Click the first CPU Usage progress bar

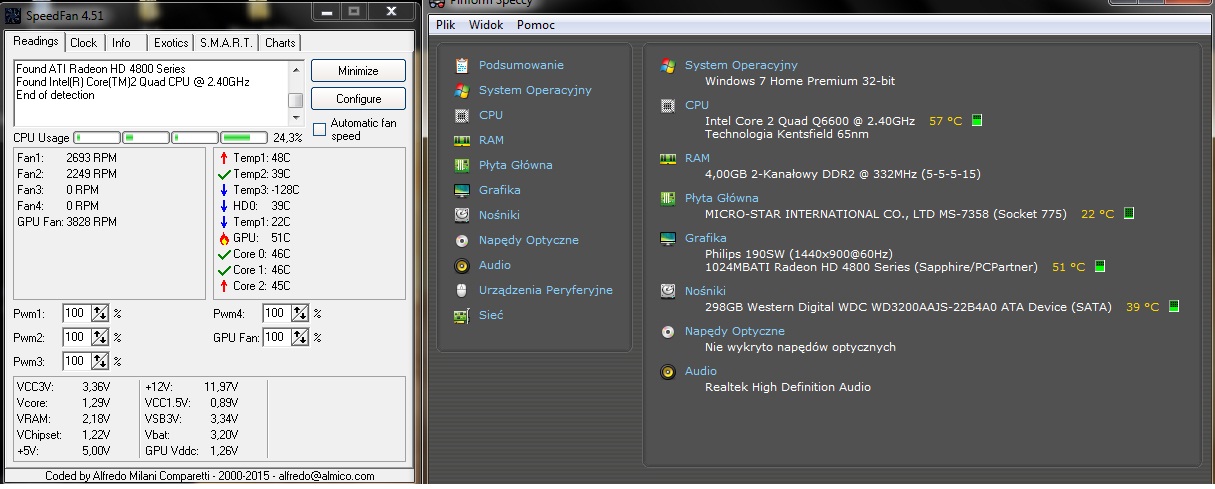pos(96,137)
